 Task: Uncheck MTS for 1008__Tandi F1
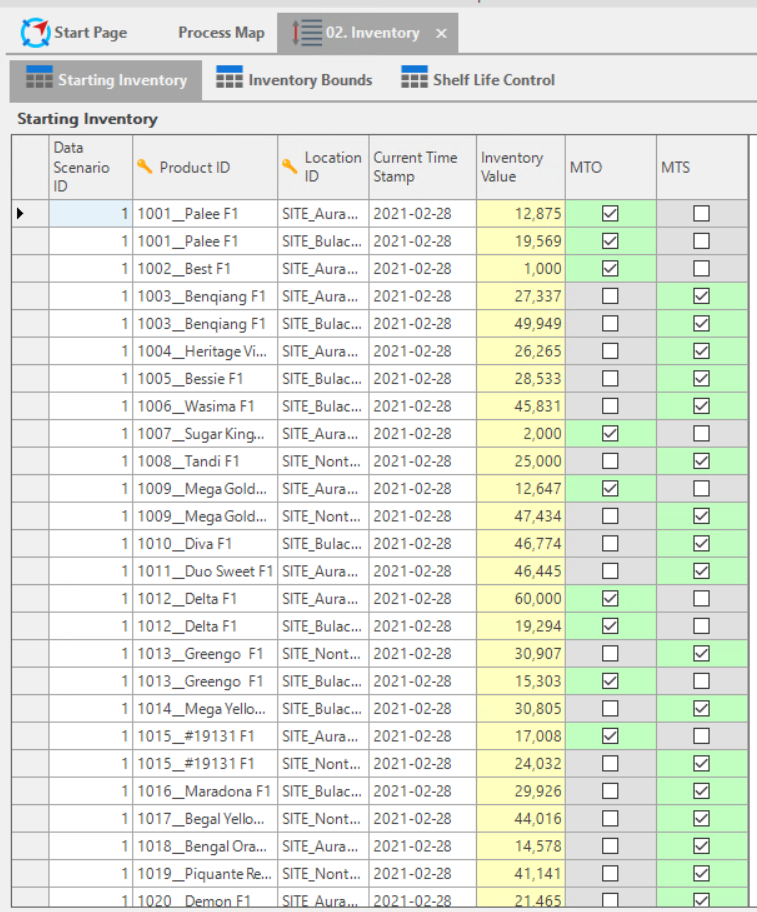701,461
